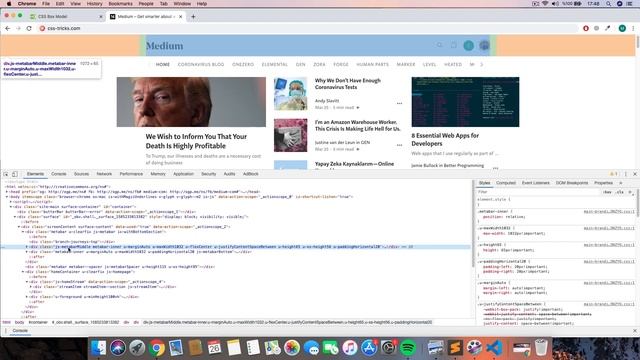Open the Trash in the dock
The image size is (640, 360).
(541, 348)
